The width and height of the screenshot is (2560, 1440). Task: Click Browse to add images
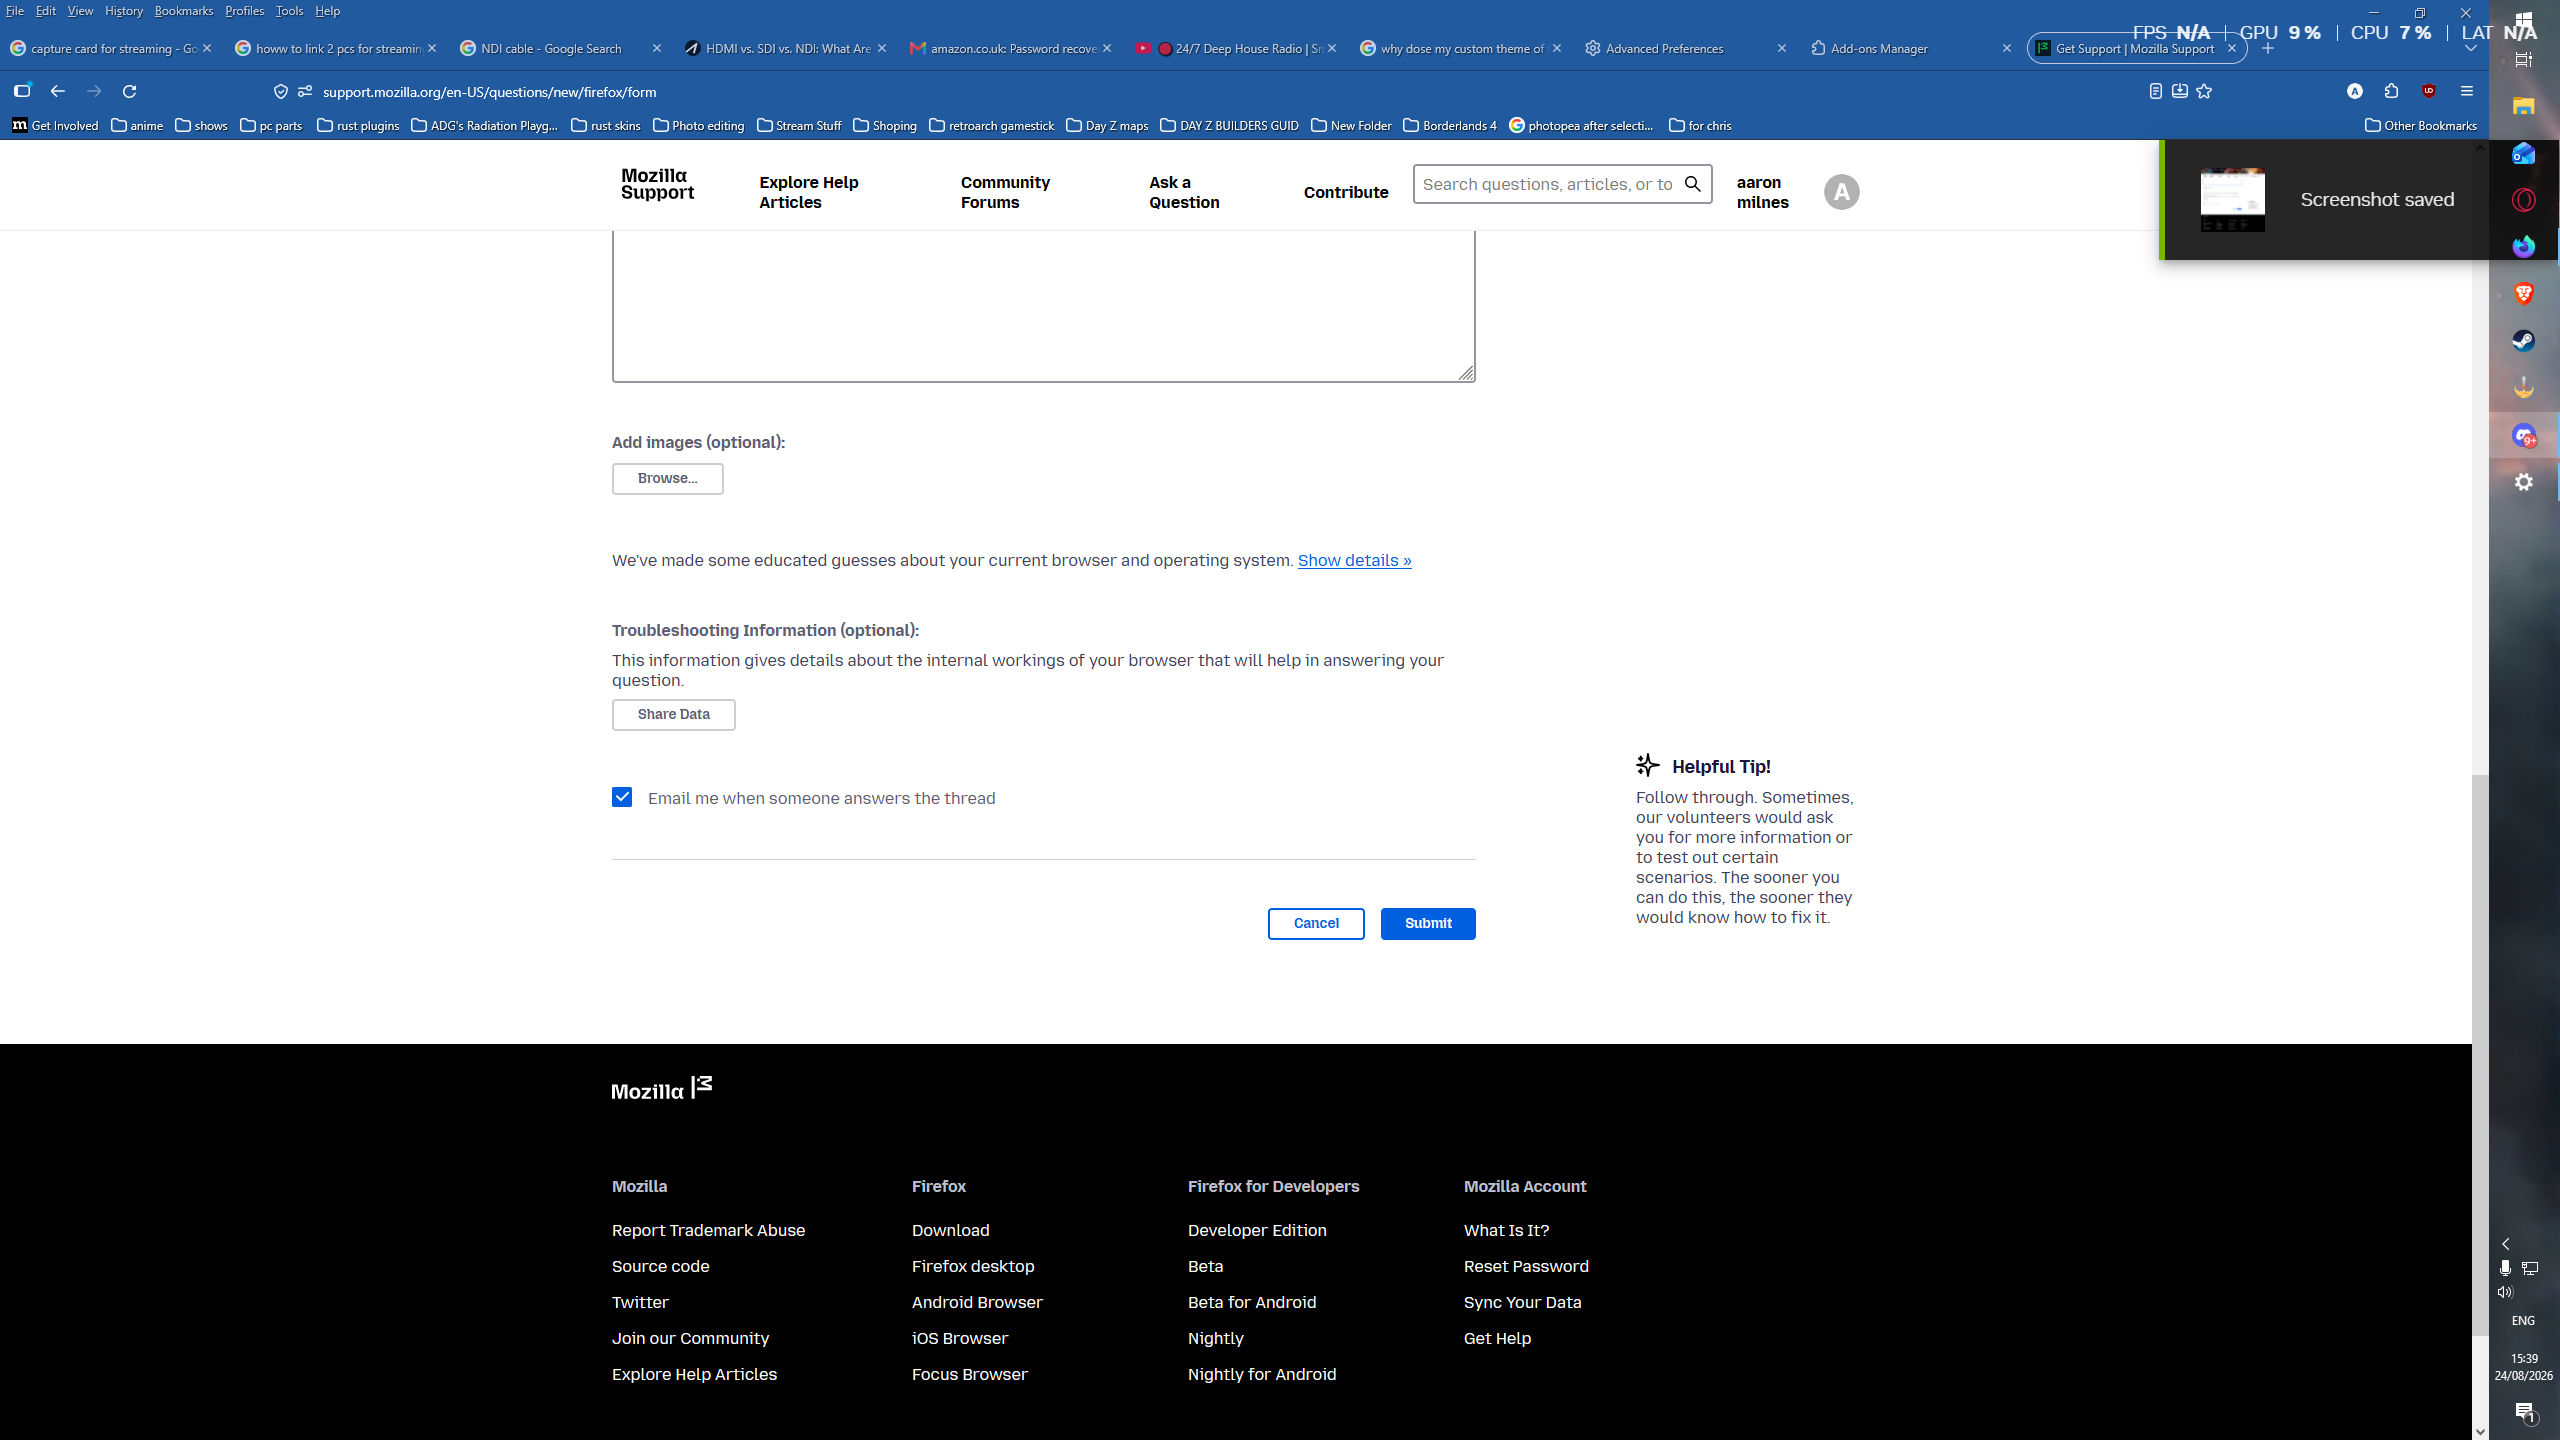(x=667, y=478)
